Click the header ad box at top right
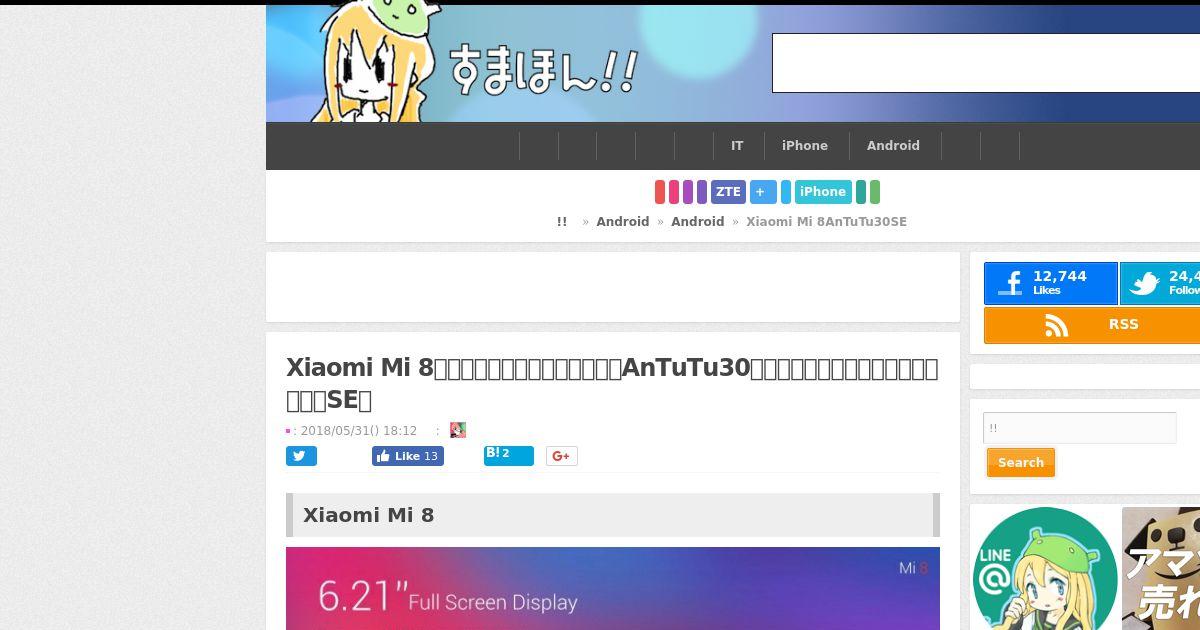 click(986, 63)
